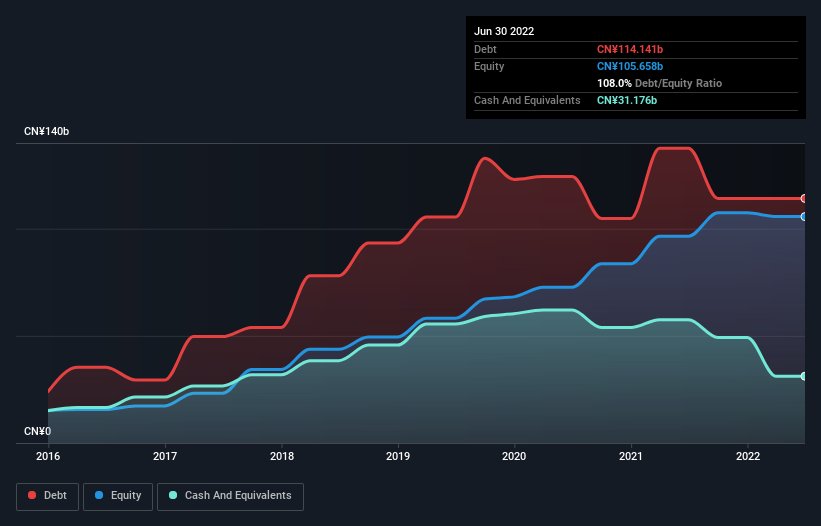Click the Debt label in tooltip
The height and width of the screenshot is (526, 821).
[x=485, y=49]
